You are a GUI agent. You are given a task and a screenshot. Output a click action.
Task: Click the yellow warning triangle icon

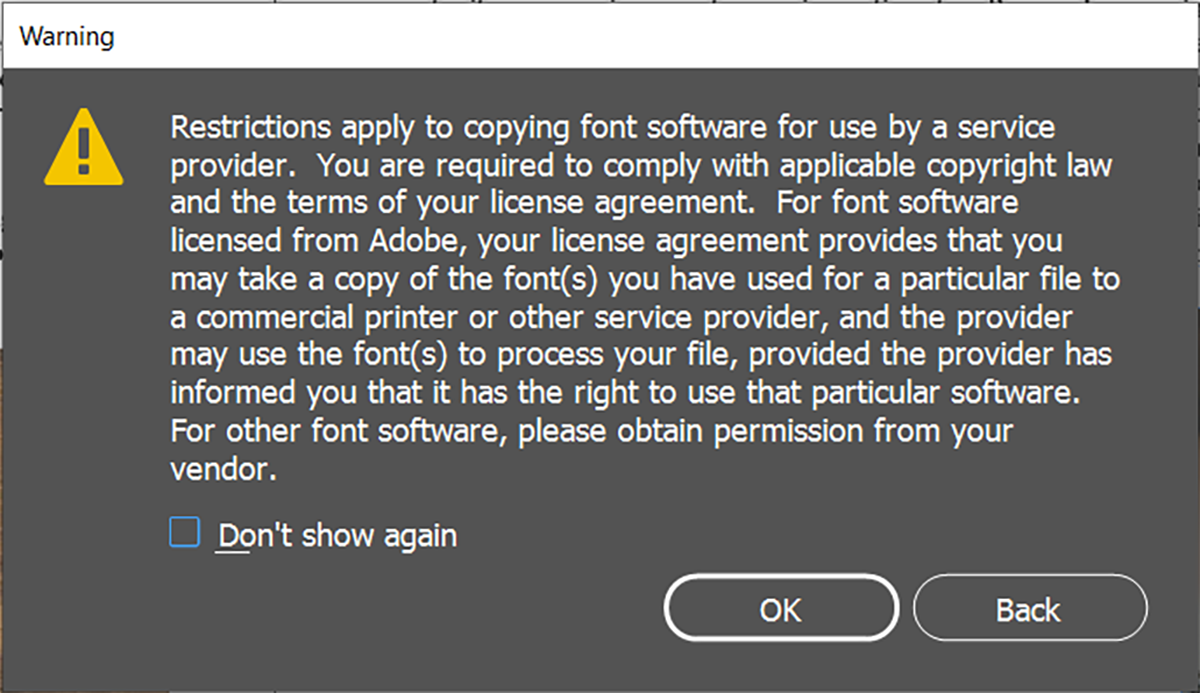[84, 150]
